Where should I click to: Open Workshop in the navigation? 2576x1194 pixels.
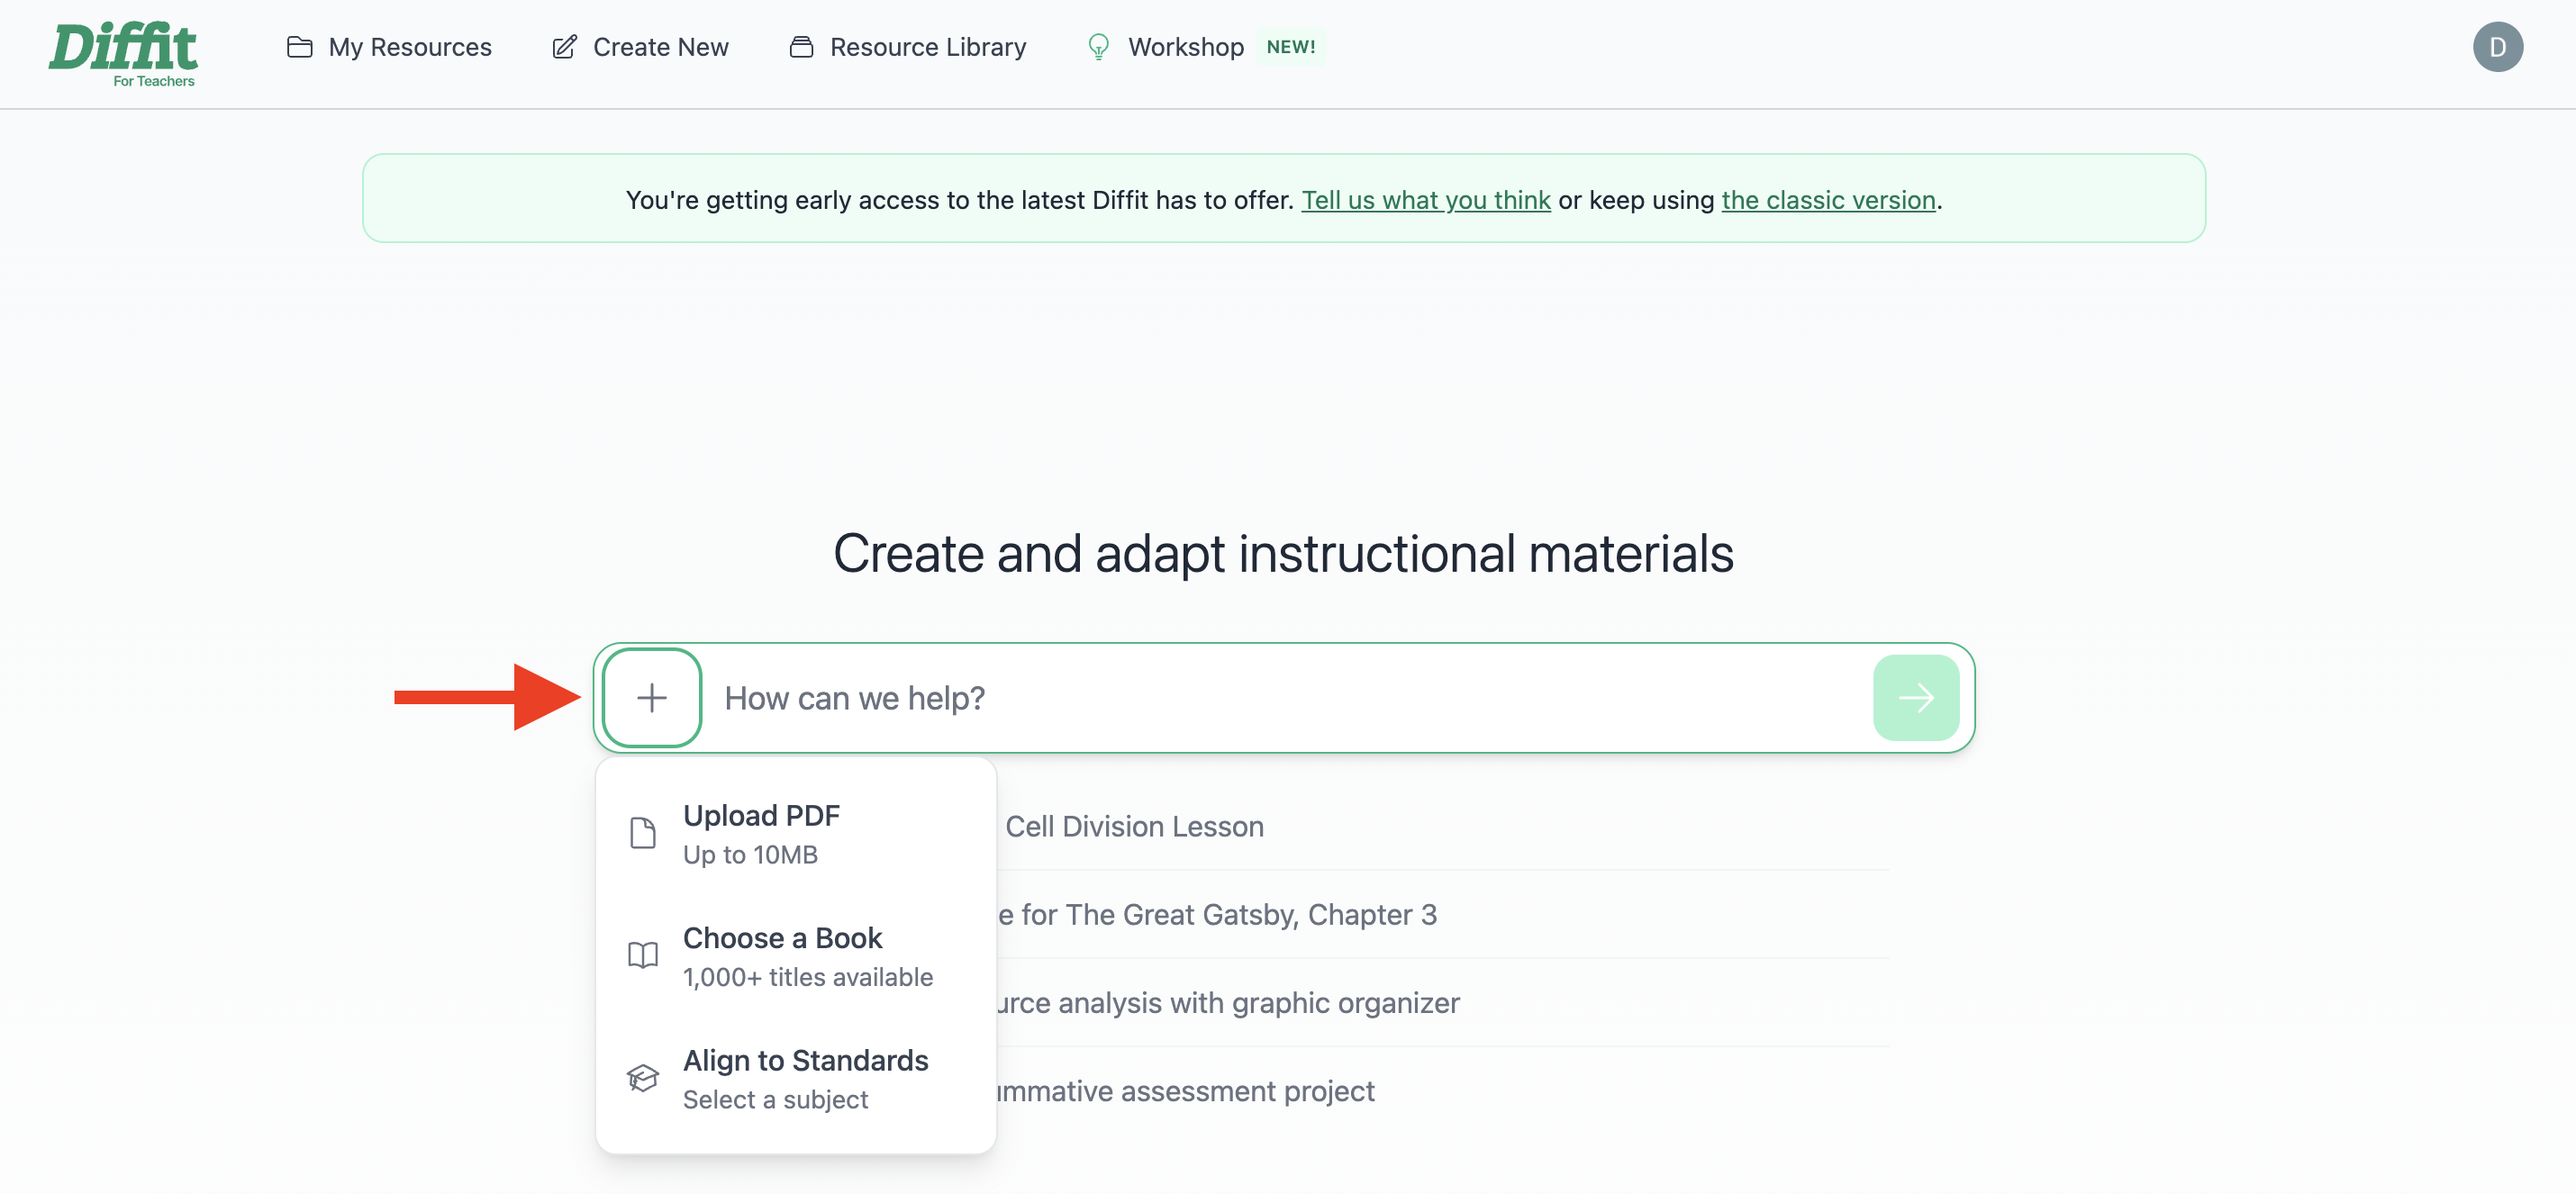pyautogui.click(x=1165, y=47)
